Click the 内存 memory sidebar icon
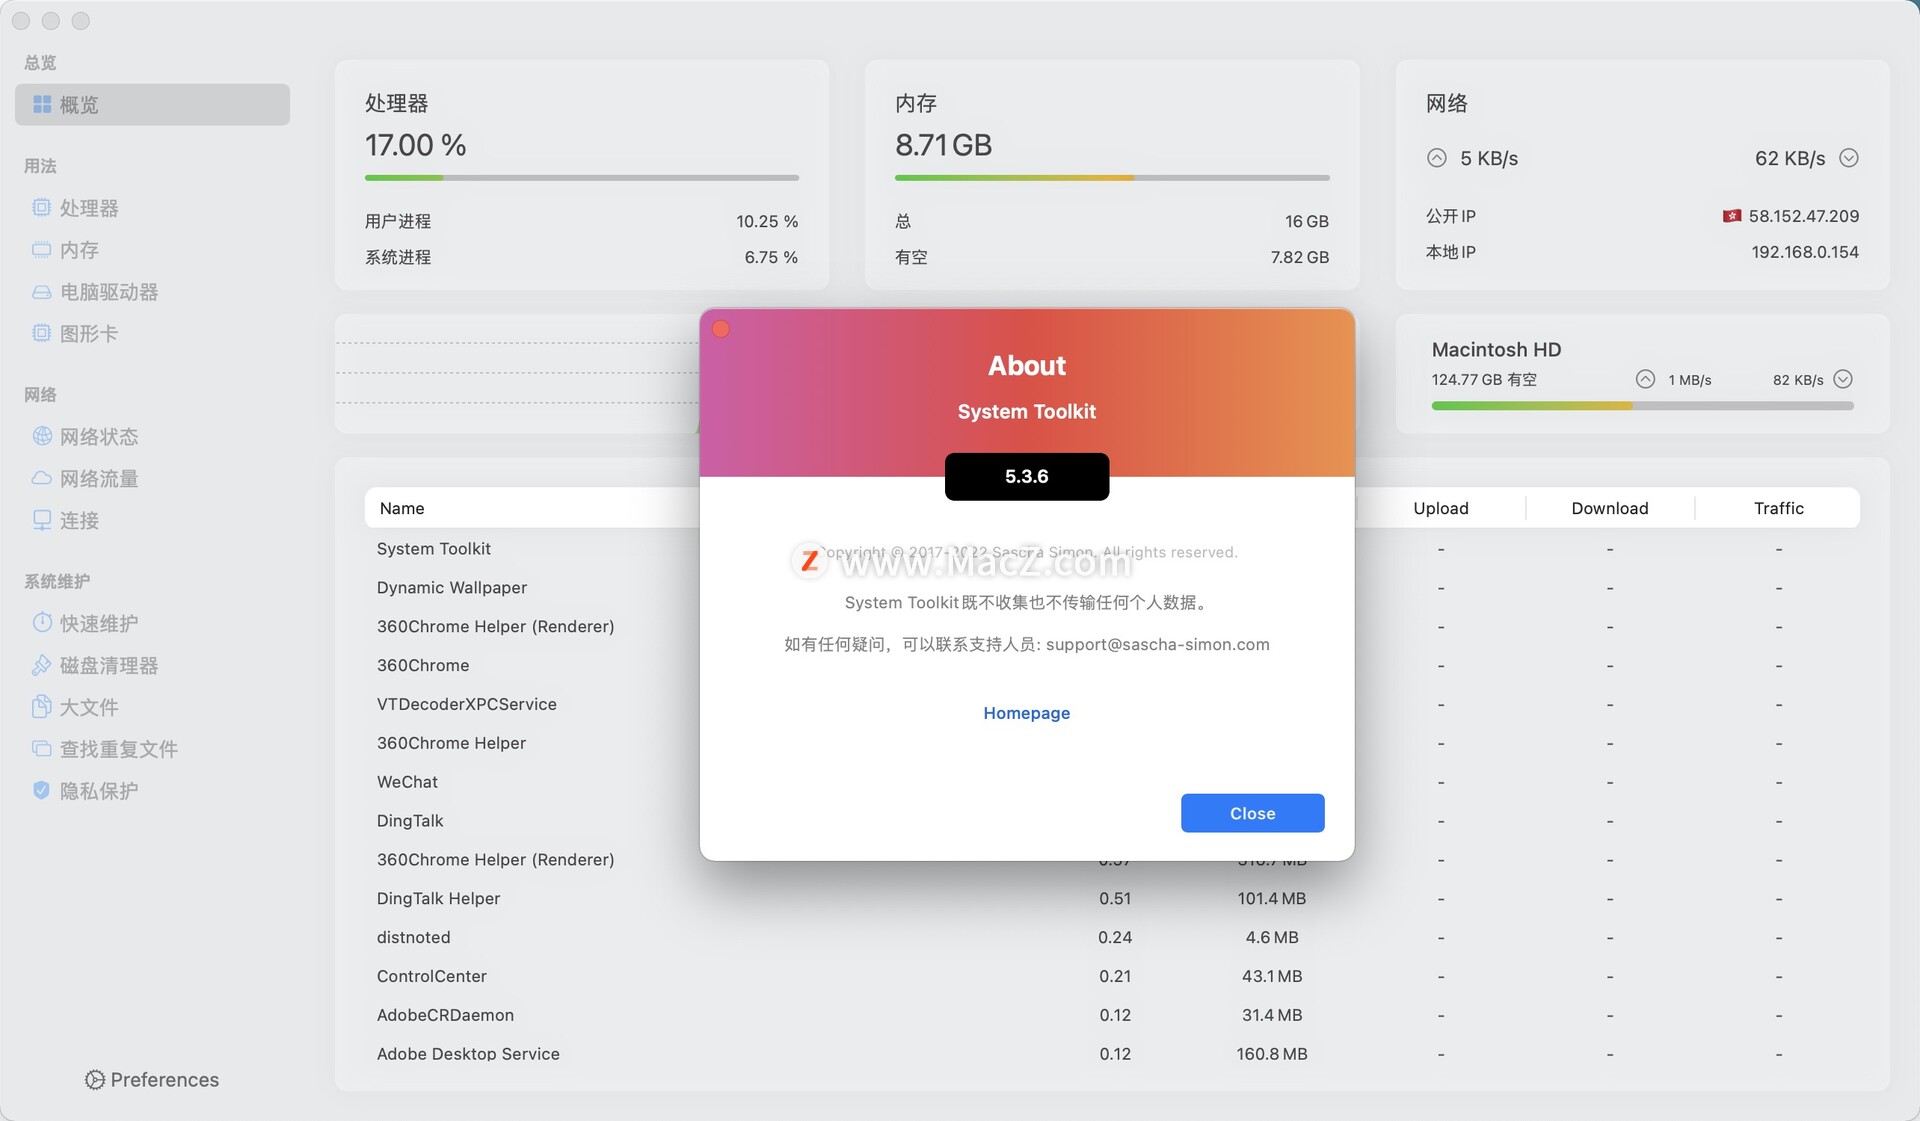 pyautogui.click(x=41, y=250)
